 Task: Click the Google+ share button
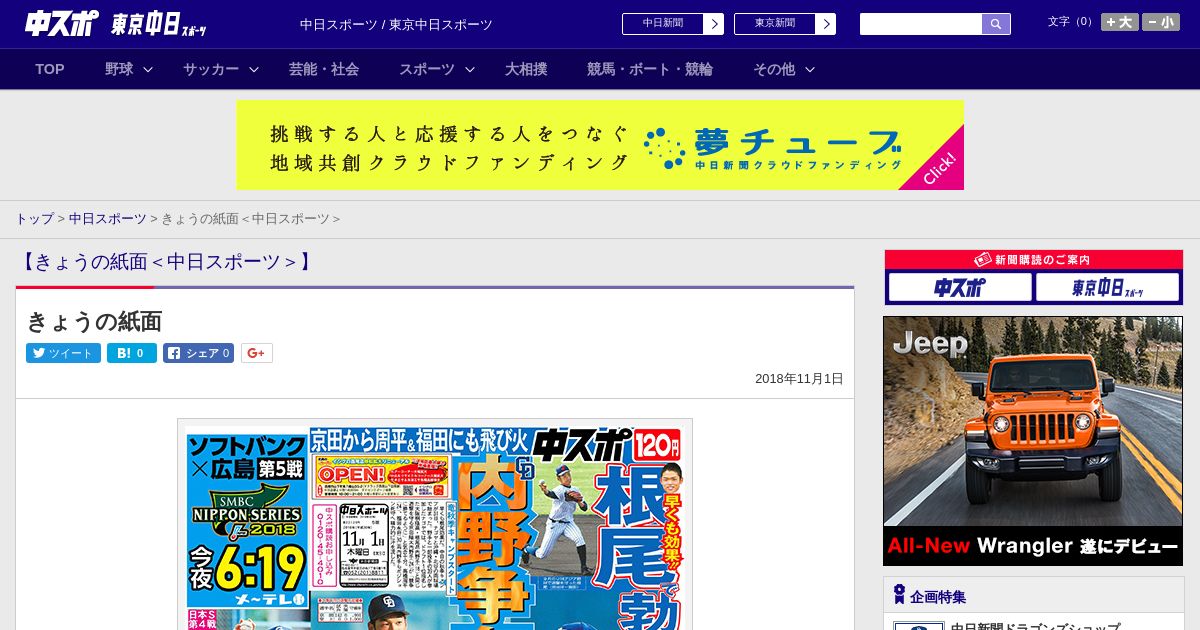256,353
